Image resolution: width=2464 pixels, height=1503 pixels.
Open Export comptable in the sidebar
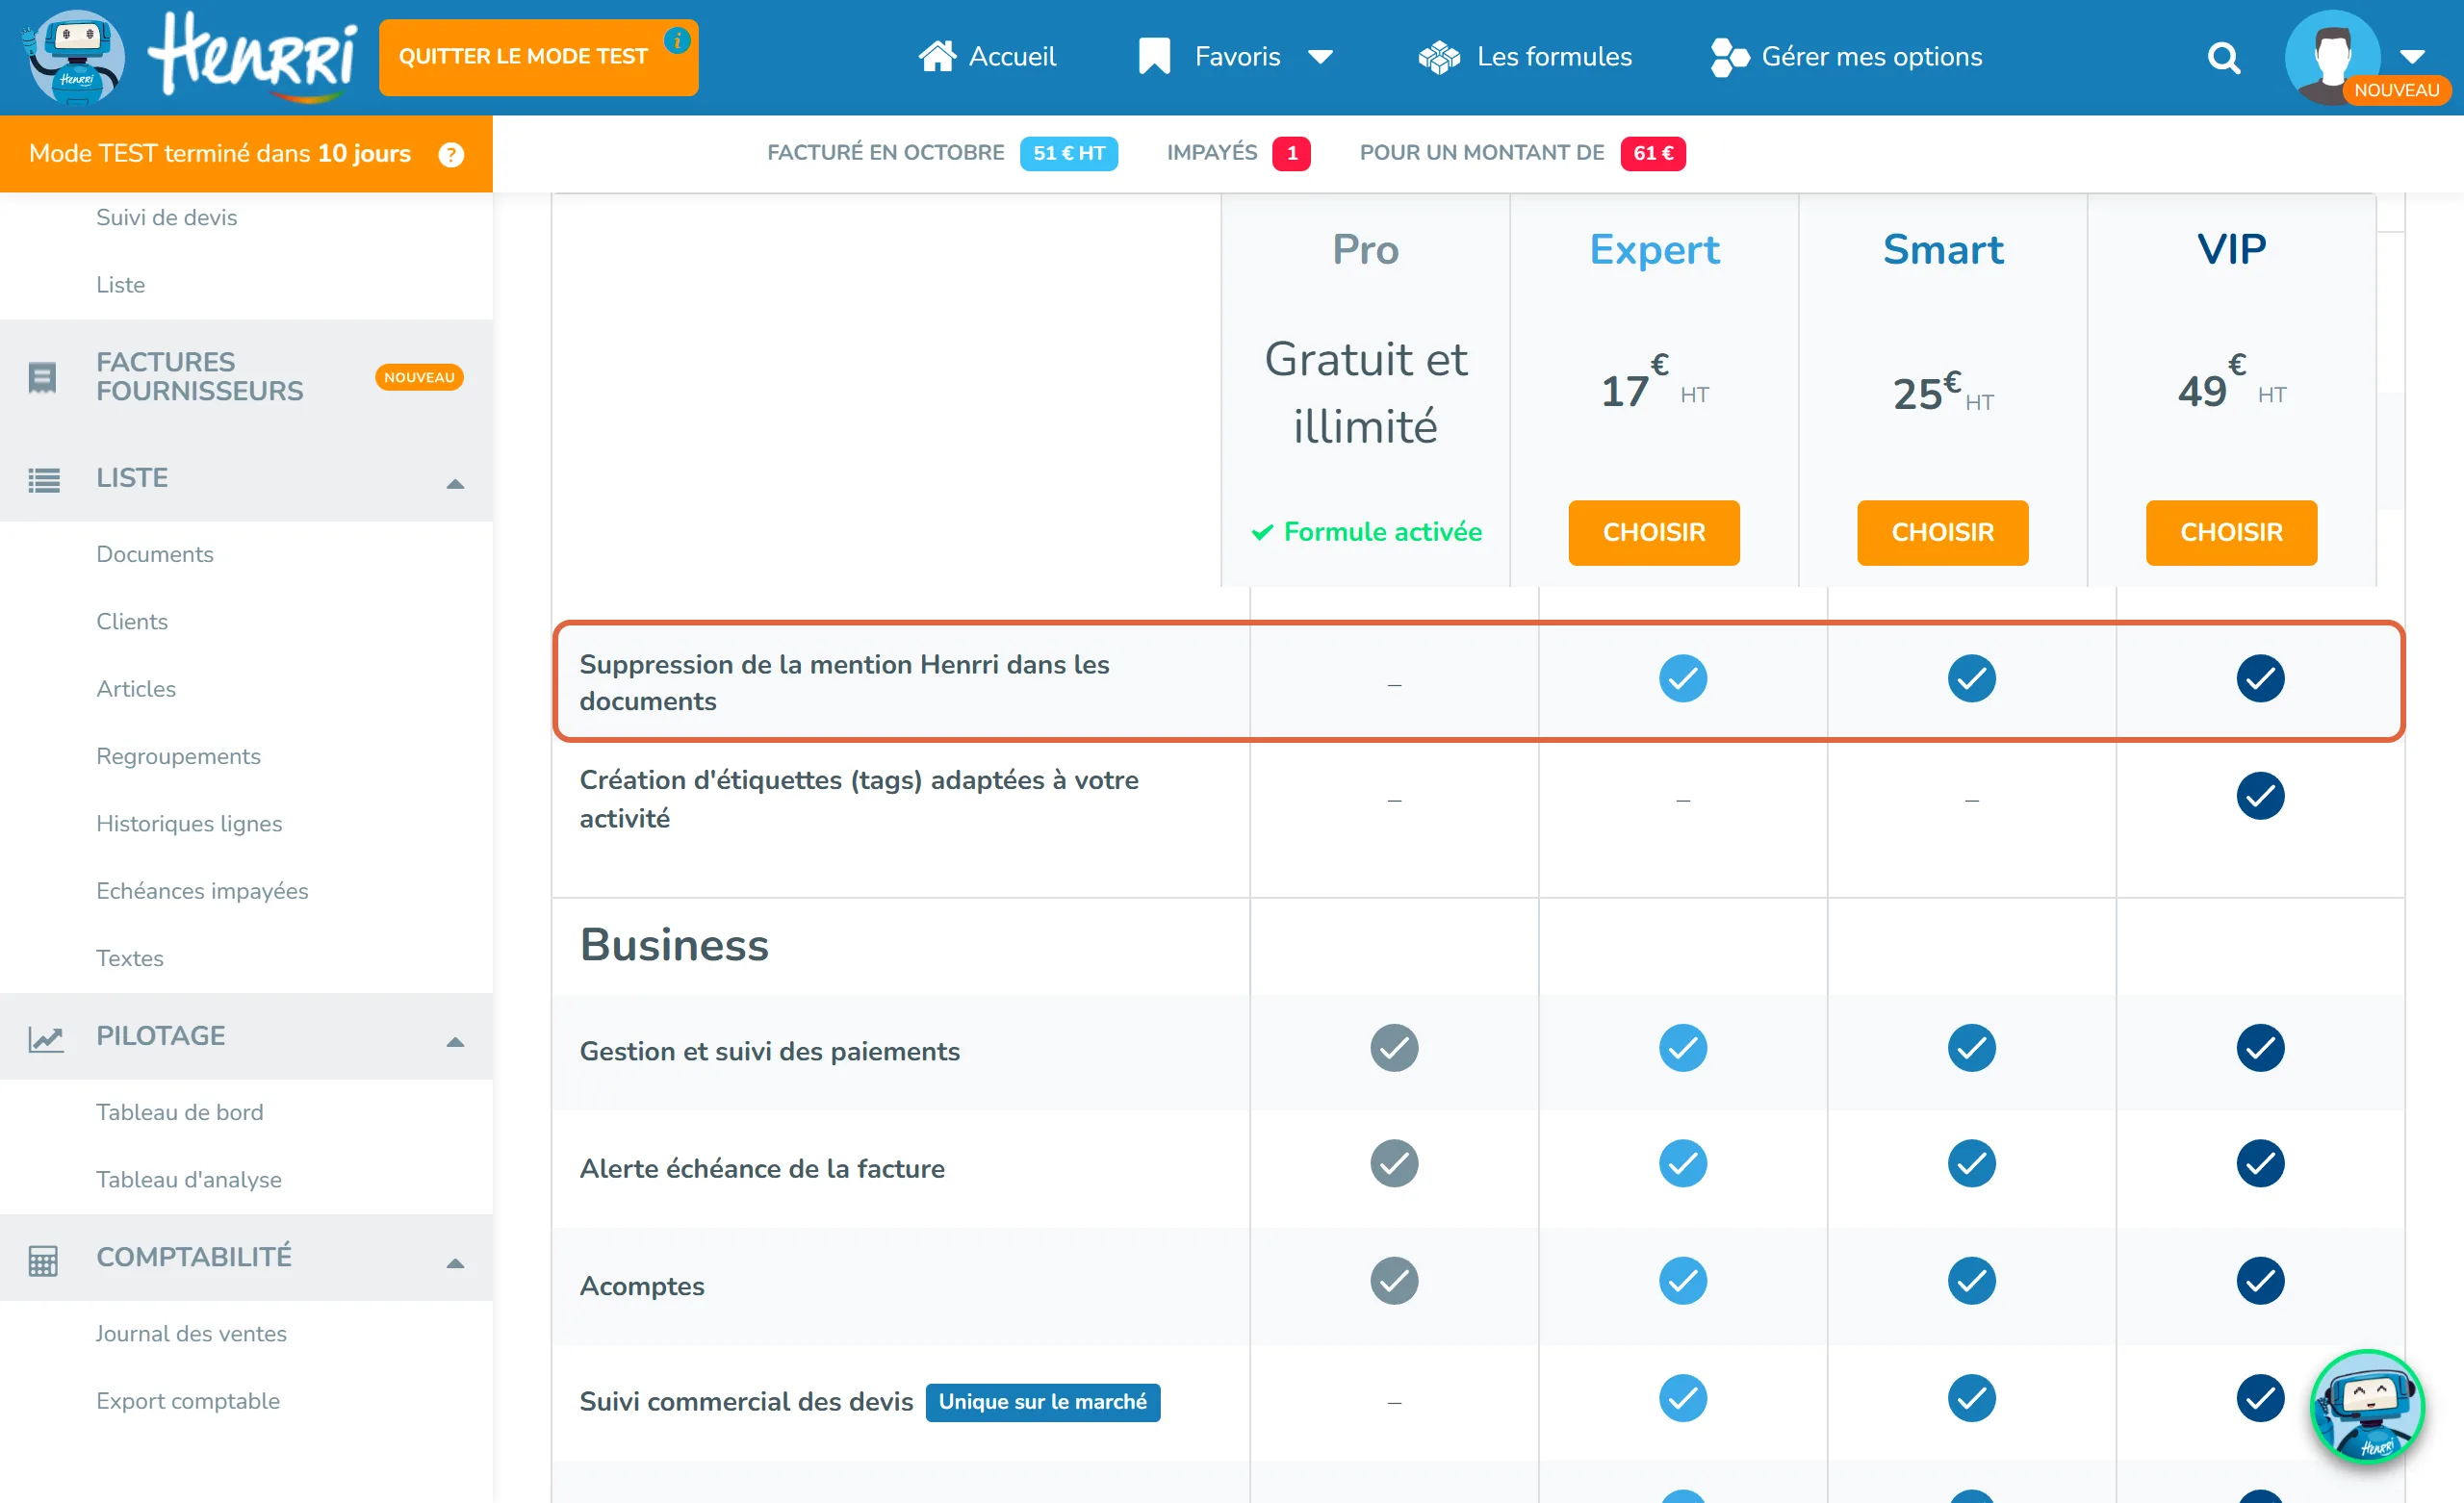188,1401
